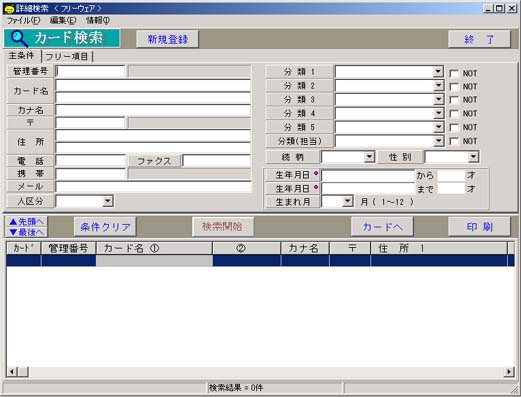This screenshot has width=521, height=397.
Task: Open the 人区分 dropdown
Action: 108,201
